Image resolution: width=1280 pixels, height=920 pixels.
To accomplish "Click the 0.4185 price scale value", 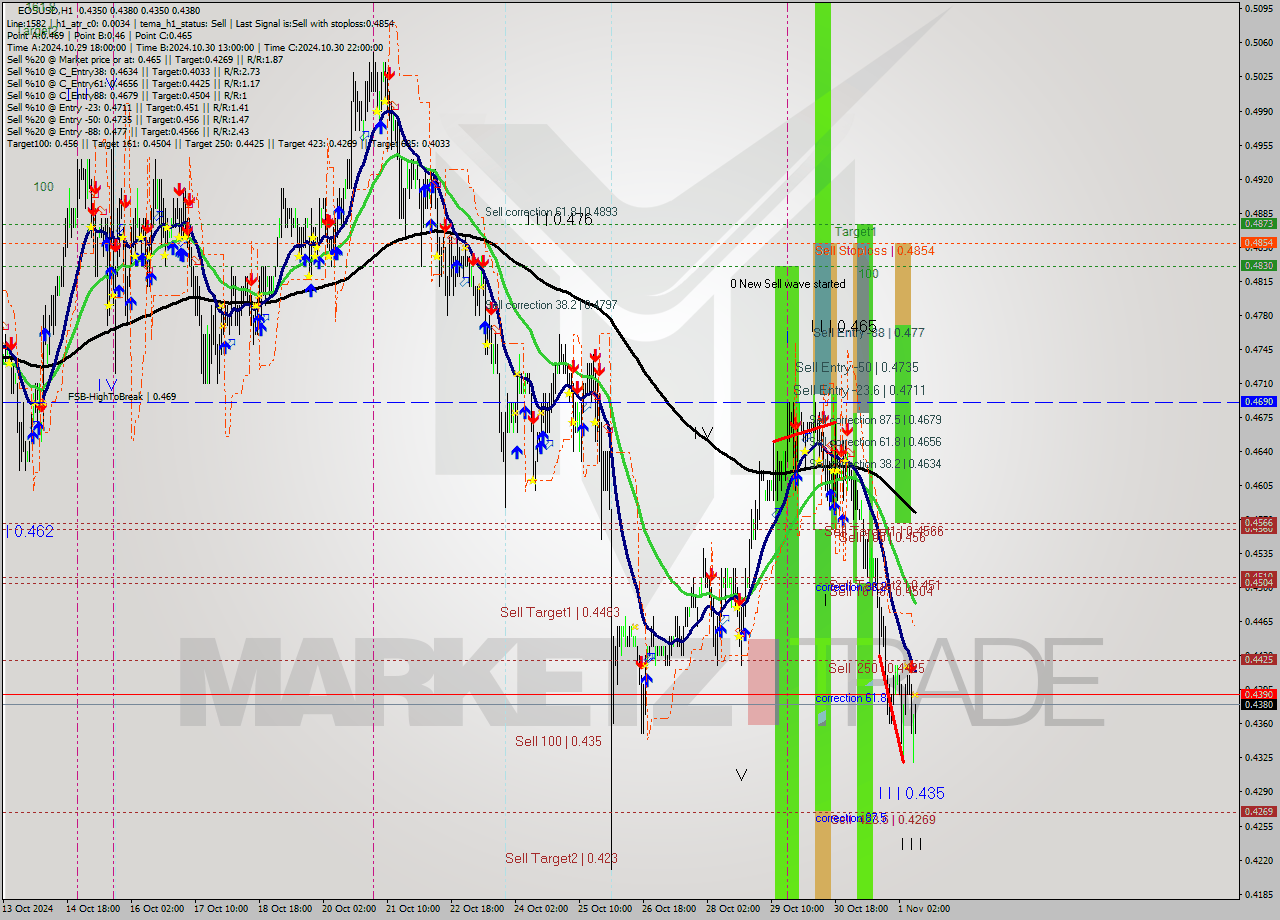I will click(x=1258, y=894).
